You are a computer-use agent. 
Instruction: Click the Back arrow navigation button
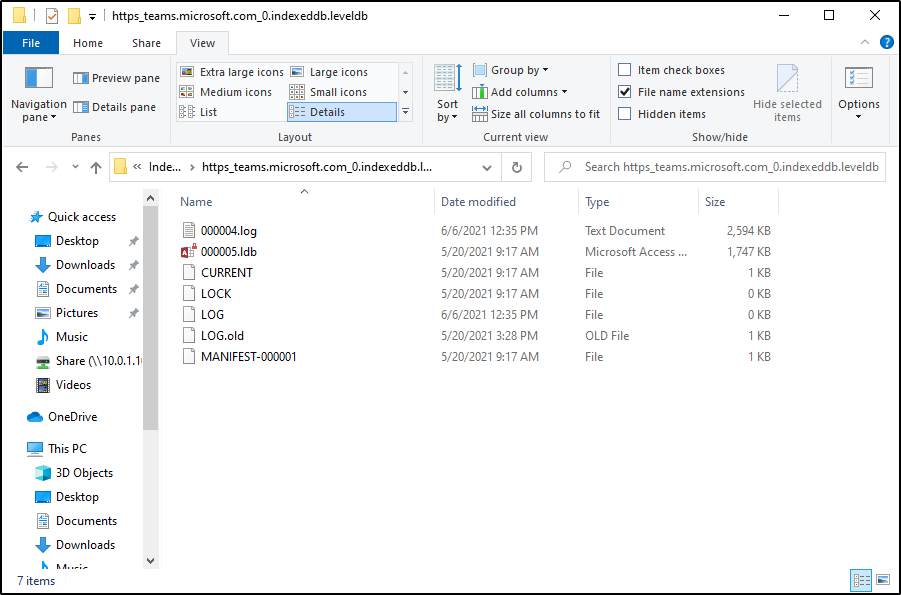(22, 168)
